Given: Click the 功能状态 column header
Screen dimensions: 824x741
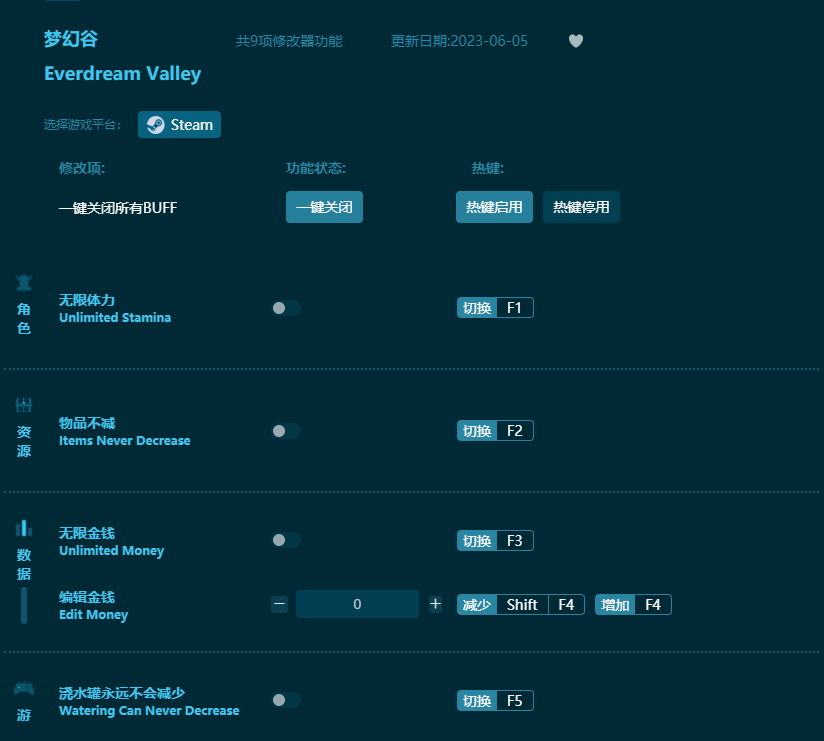Looking at the screenshot, I should [x=316, y=168].
